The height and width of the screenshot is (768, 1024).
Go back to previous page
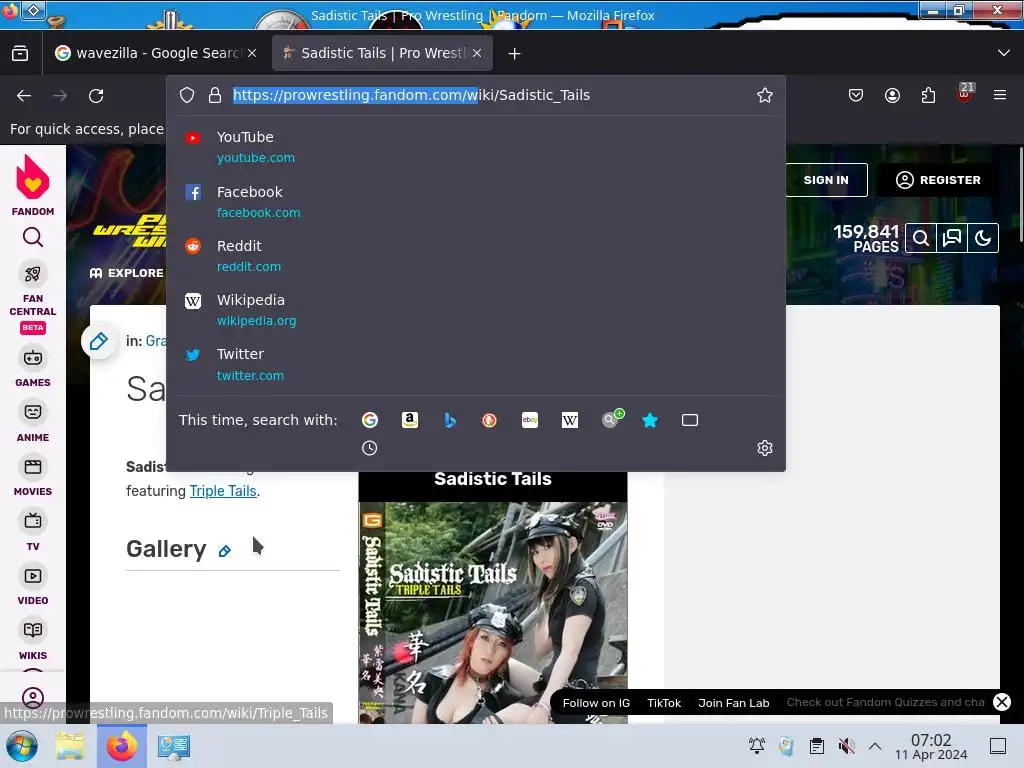tap(24, 96)
